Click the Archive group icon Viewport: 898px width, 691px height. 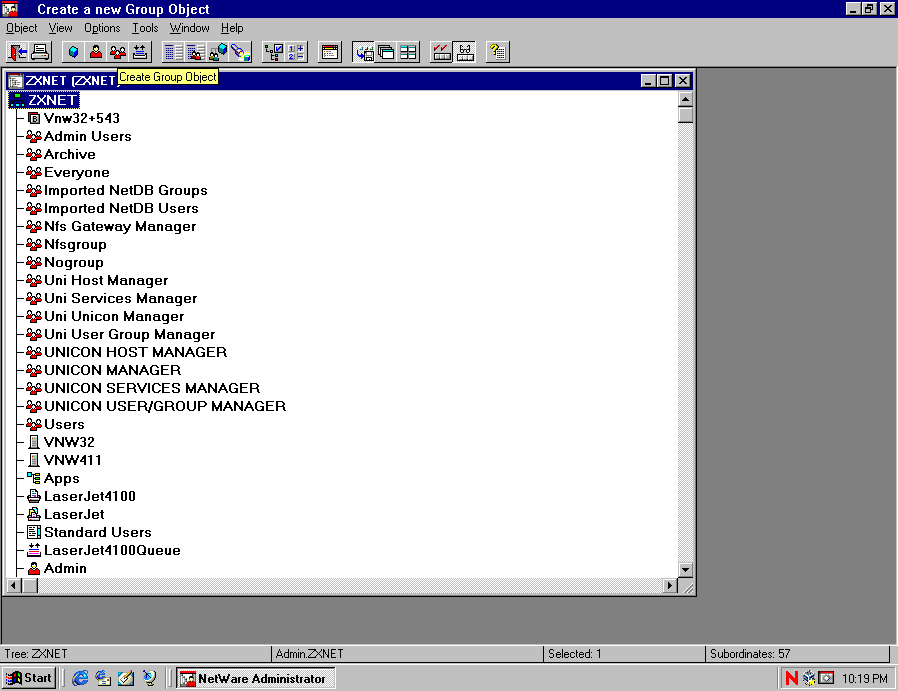coord(34,155)
